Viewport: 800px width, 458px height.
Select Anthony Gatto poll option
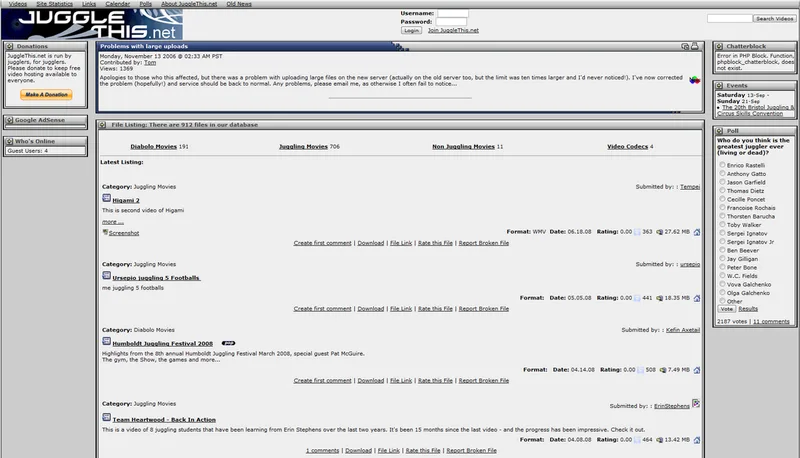[x=722, y=173]
